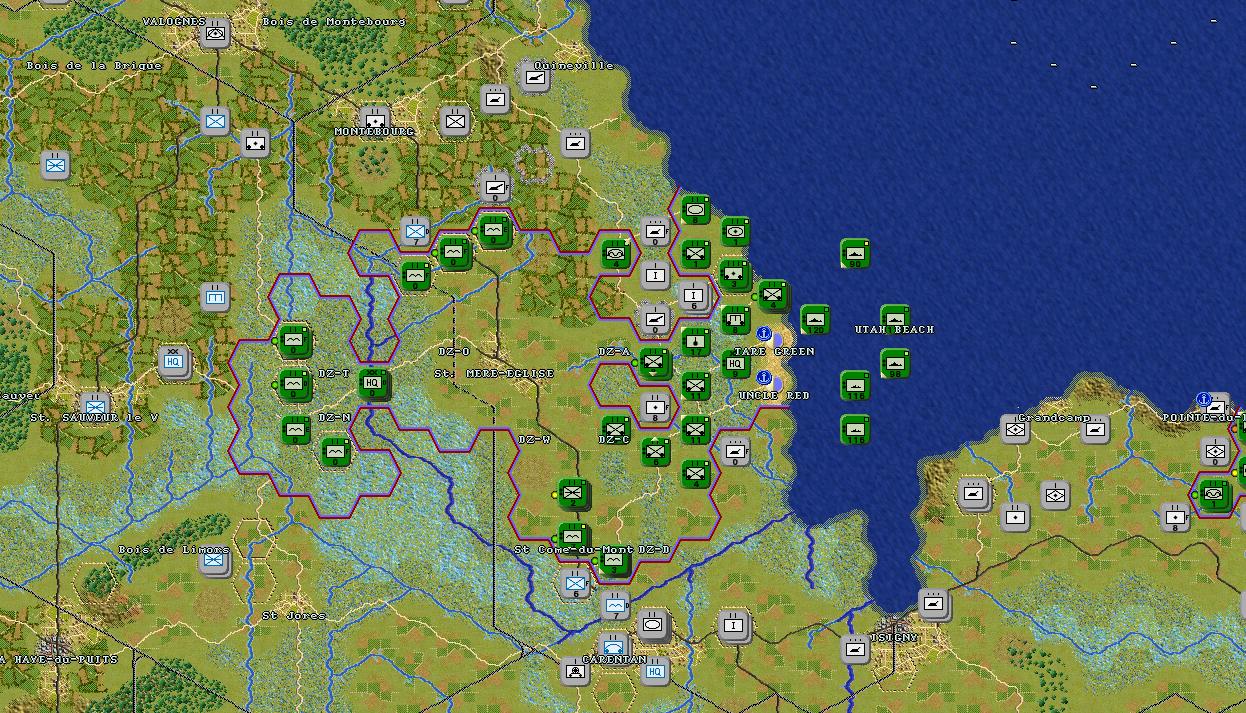Click the UNCLE RED beach label
The height and width of the screenshot is (713, 1246).
[x=774, y=395]
